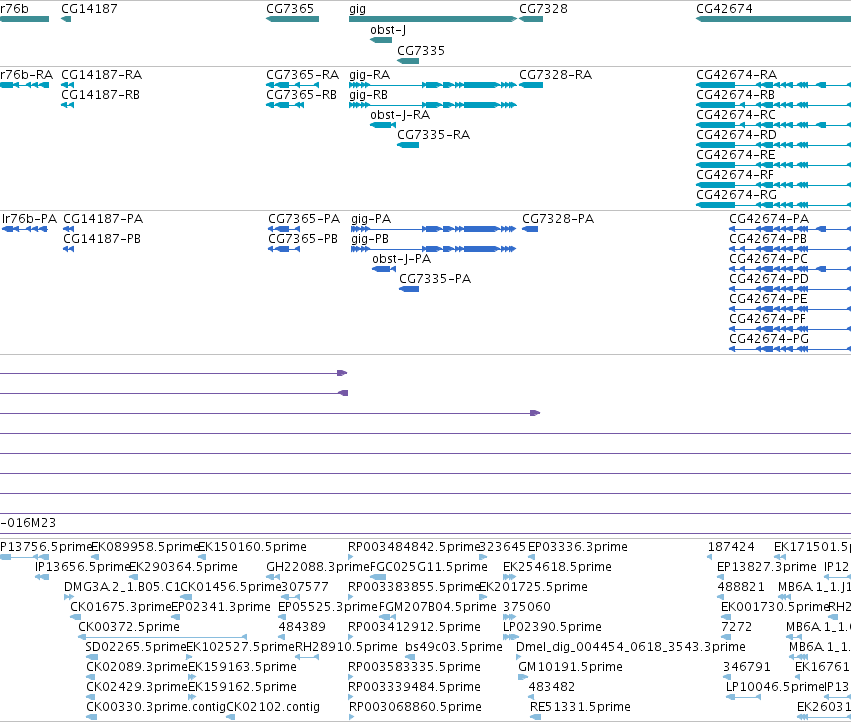The image size is (851, 722).
Task: Select EST FGC025G11.5prime
Action: (x=429, y=567)
